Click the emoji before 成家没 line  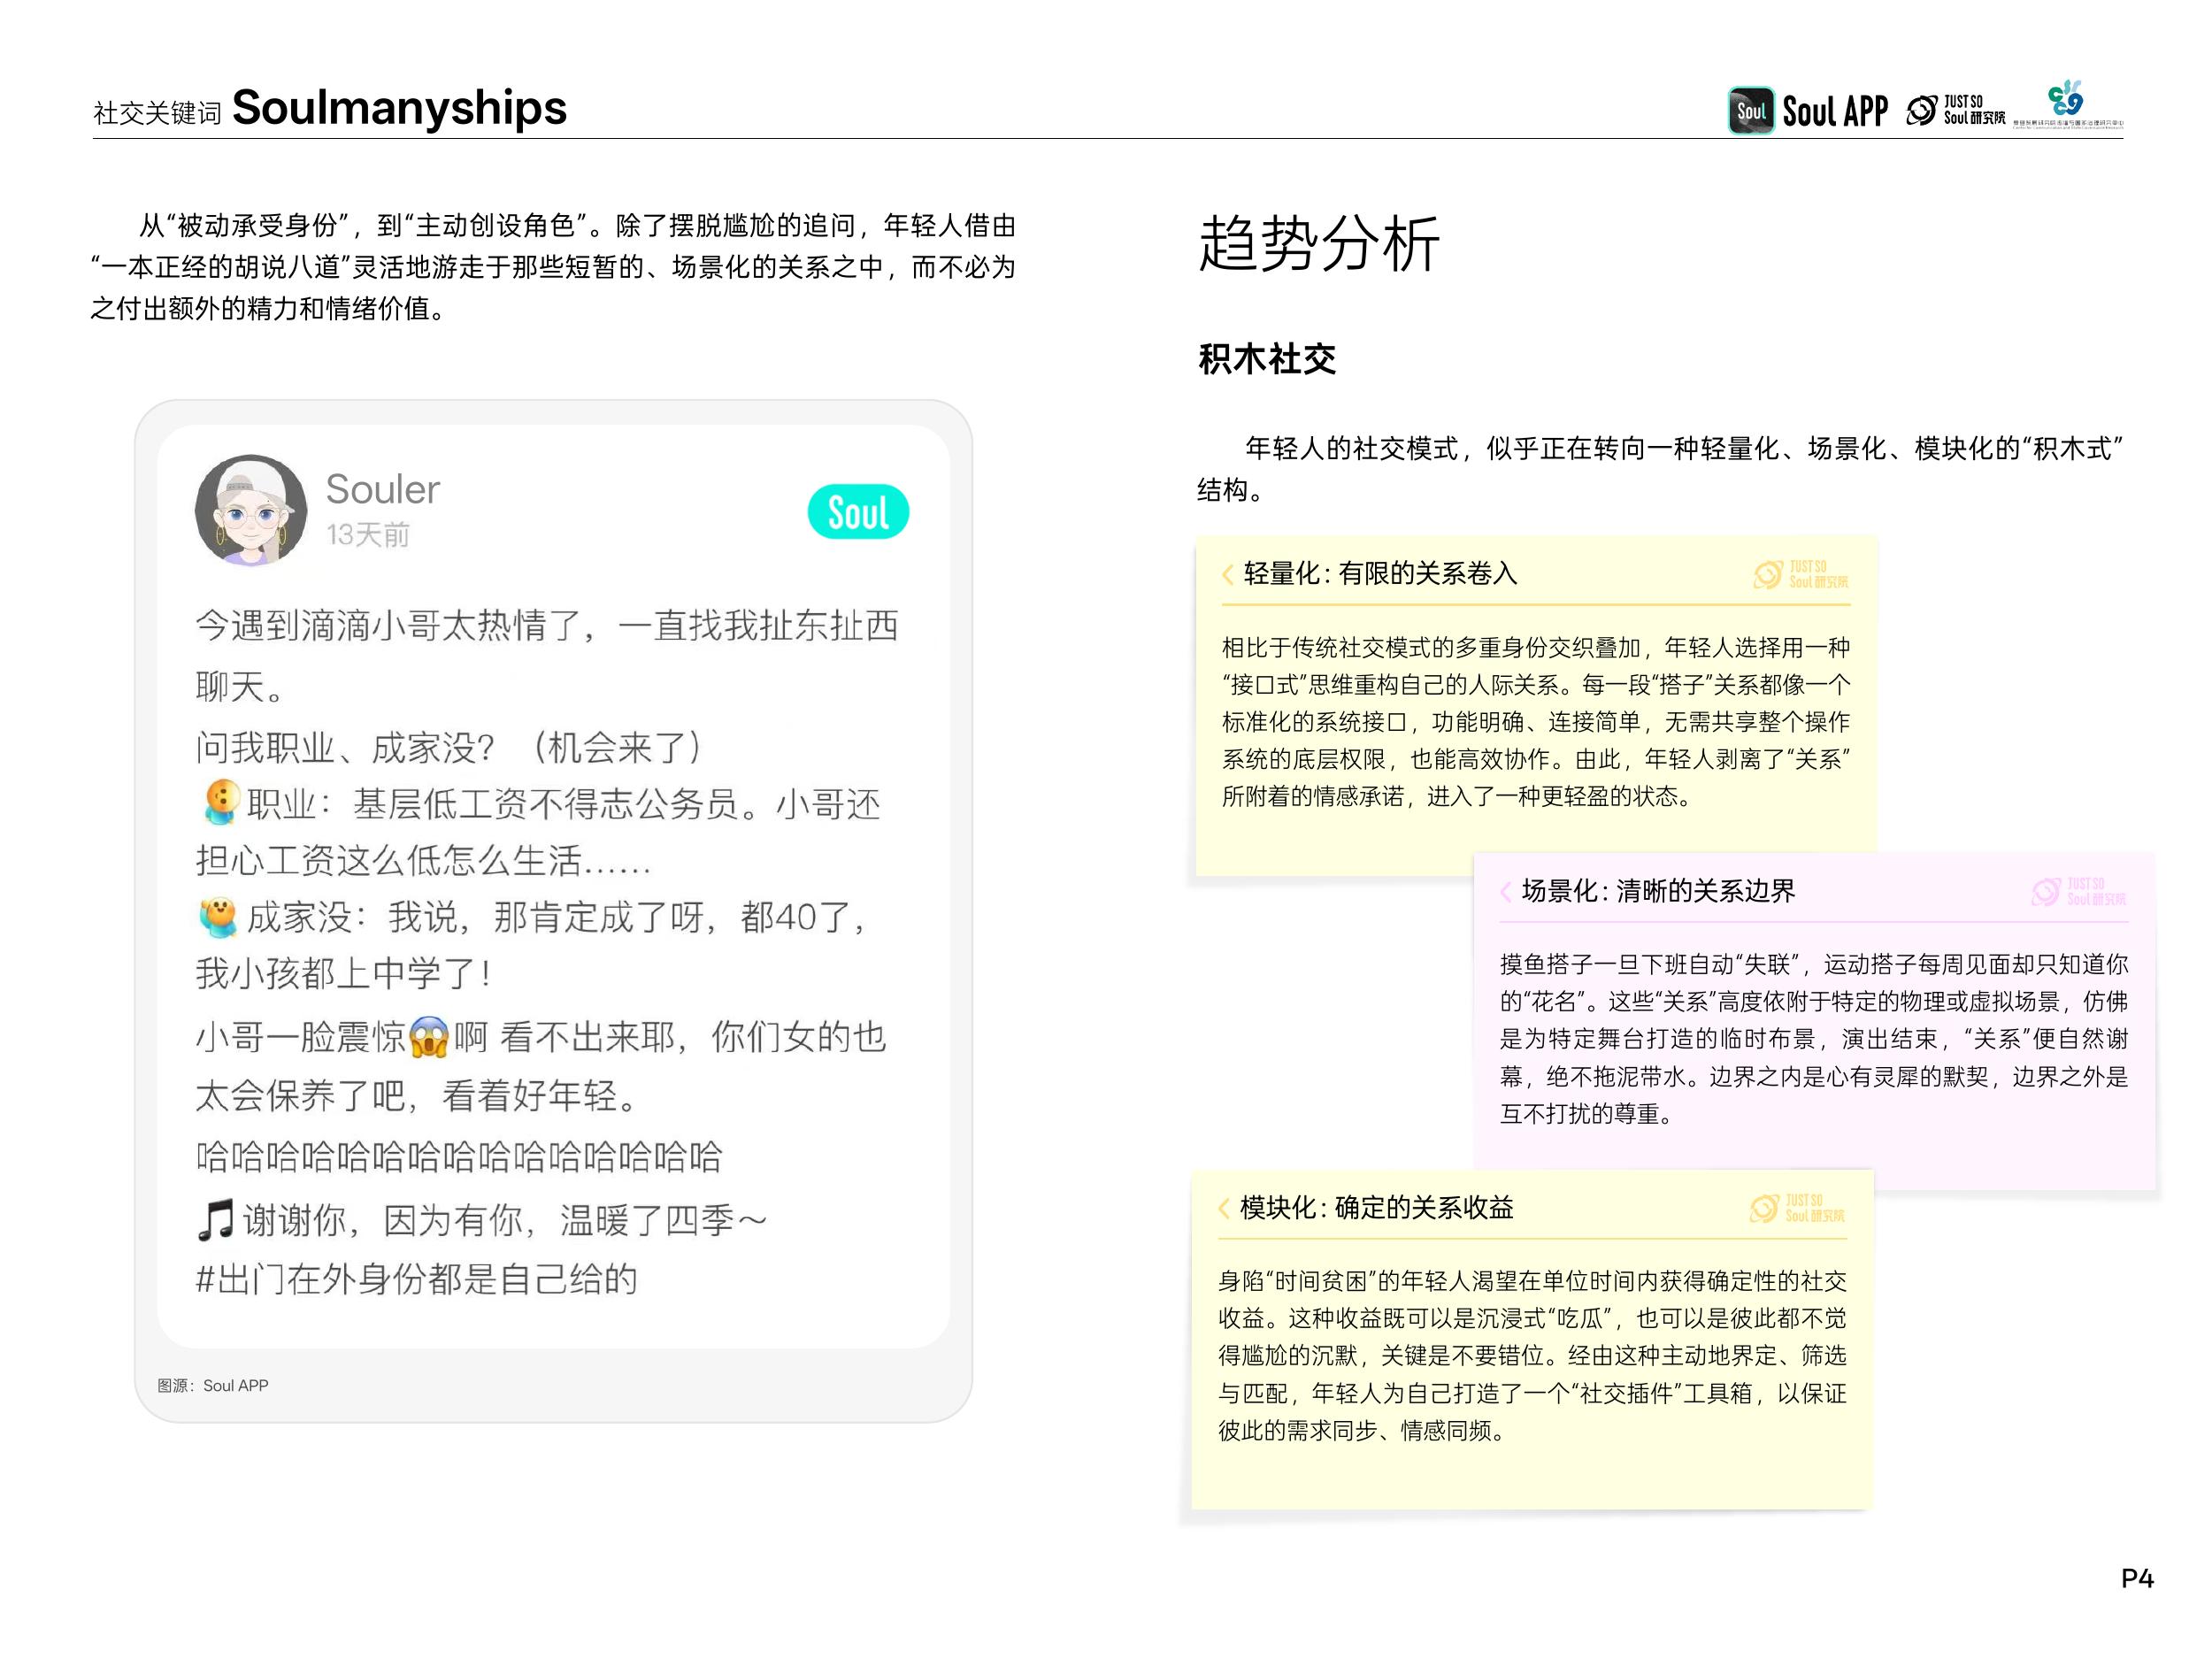point(218,916)
